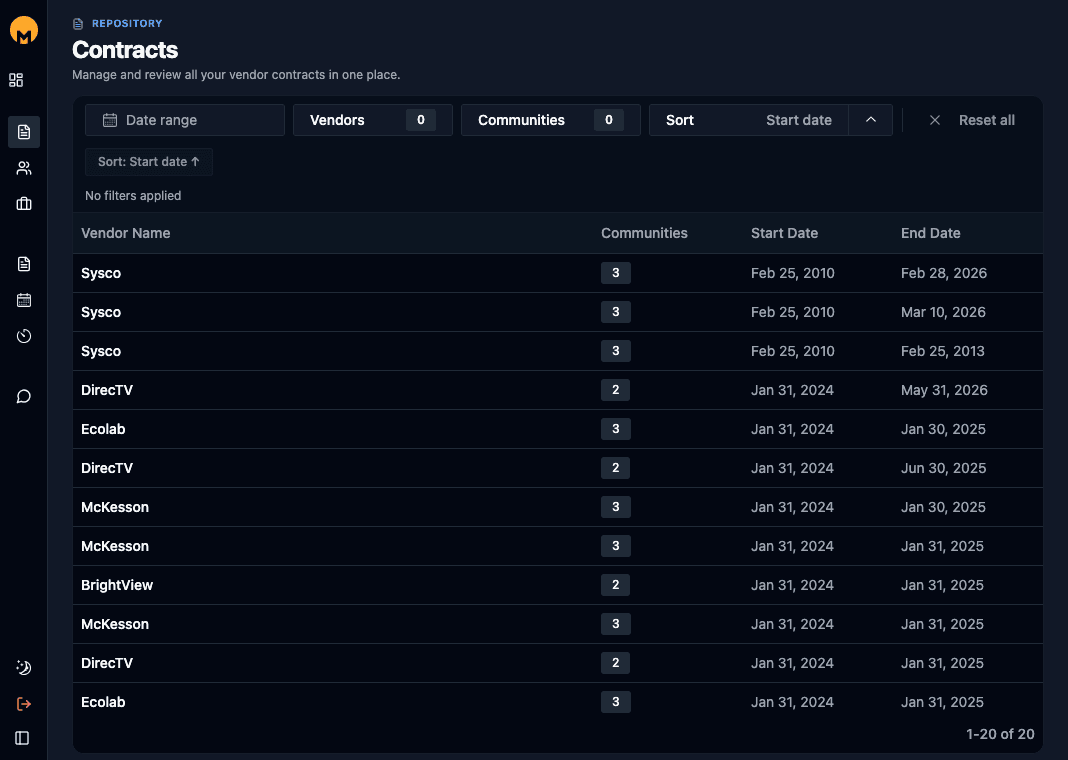
Task: Click the Communities column header
Action: point(644,233)
